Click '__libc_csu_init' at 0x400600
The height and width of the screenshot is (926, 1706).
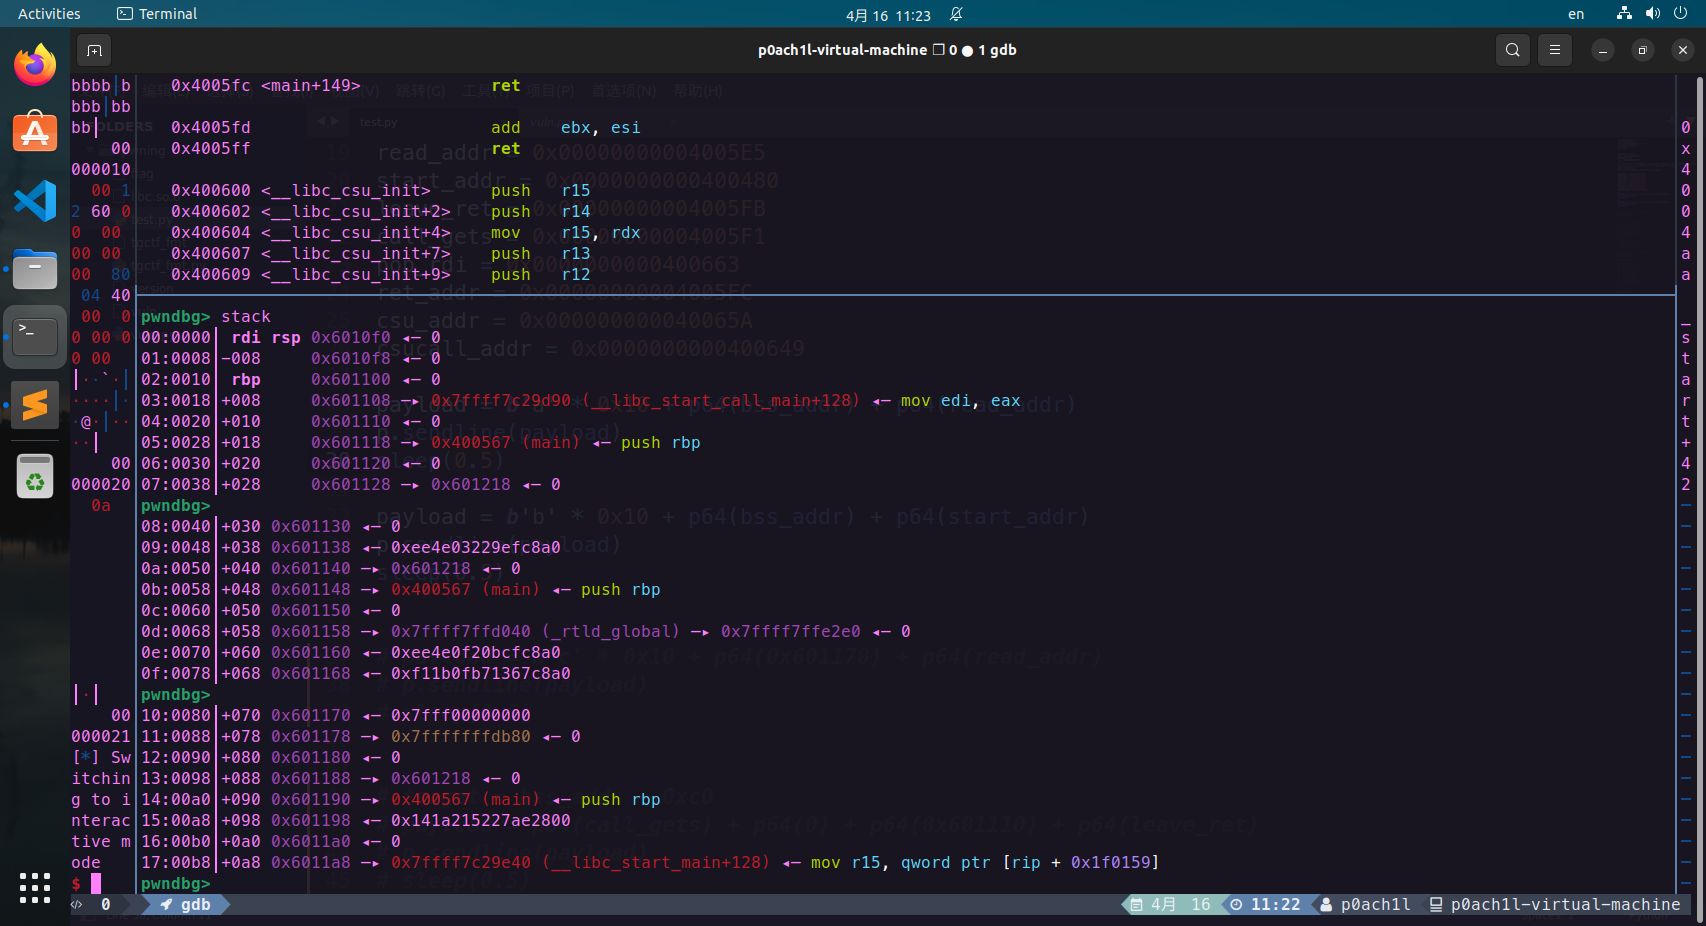[x=346, y=190]
